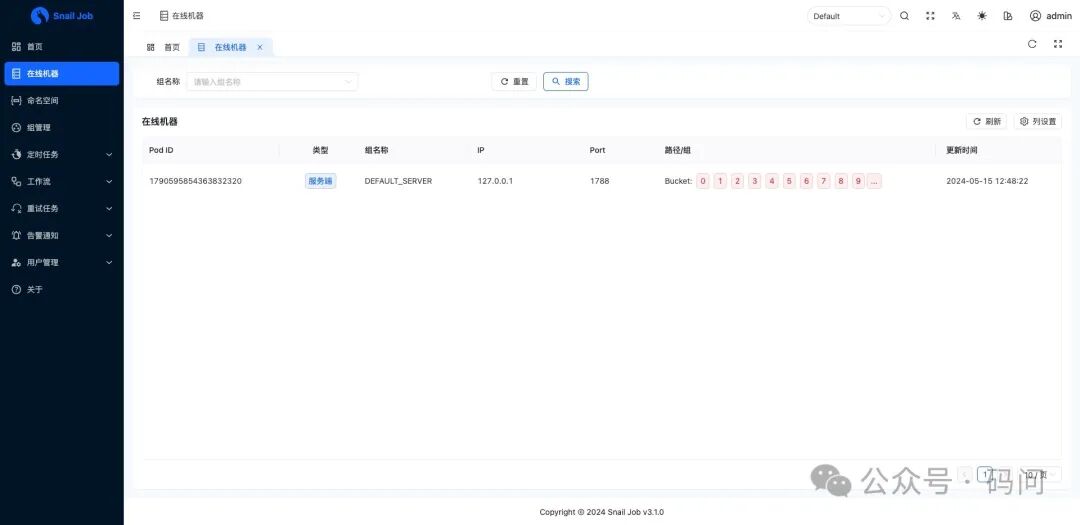Click the update time 2024-05-15 12:48:22

pos(987,181)
